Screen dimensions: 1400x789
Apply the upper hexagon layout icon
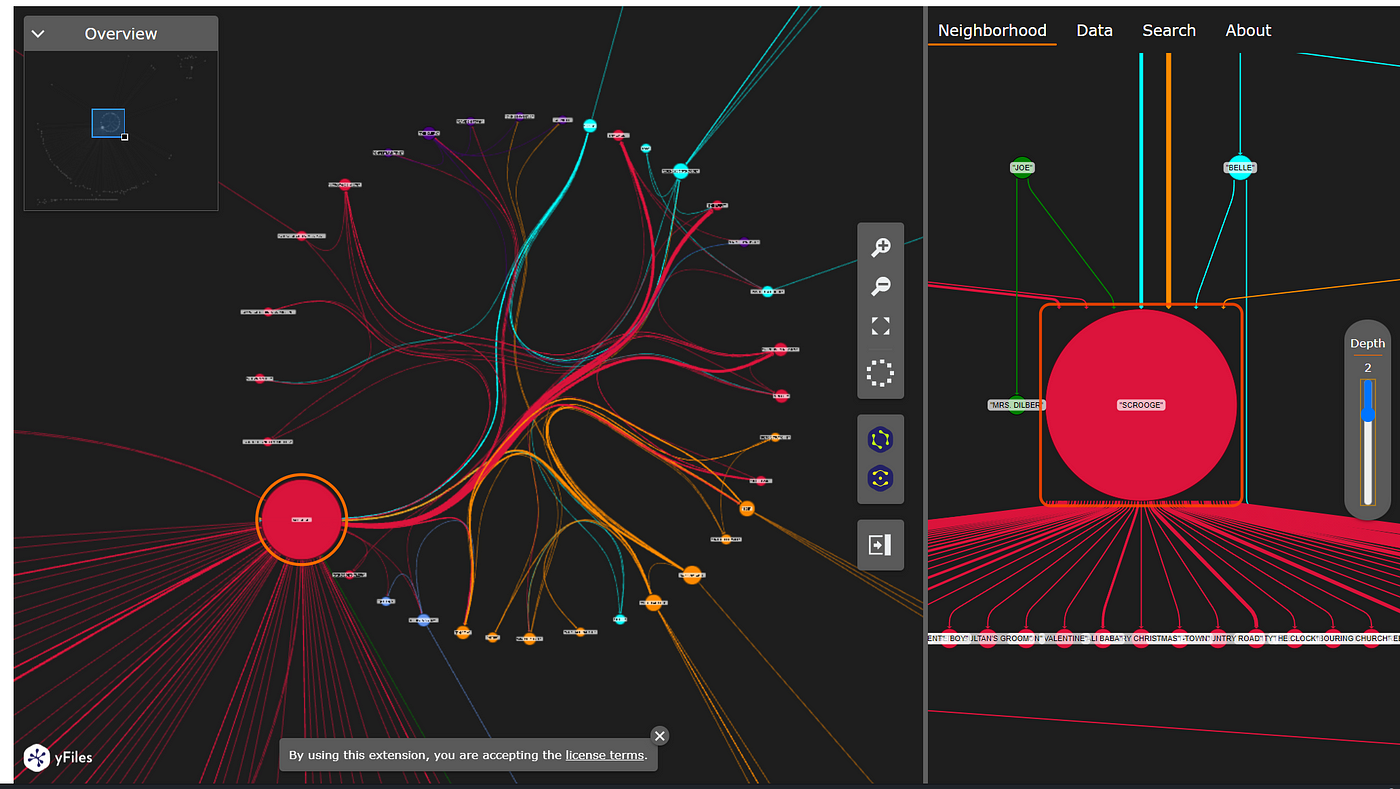pos(880,439)
